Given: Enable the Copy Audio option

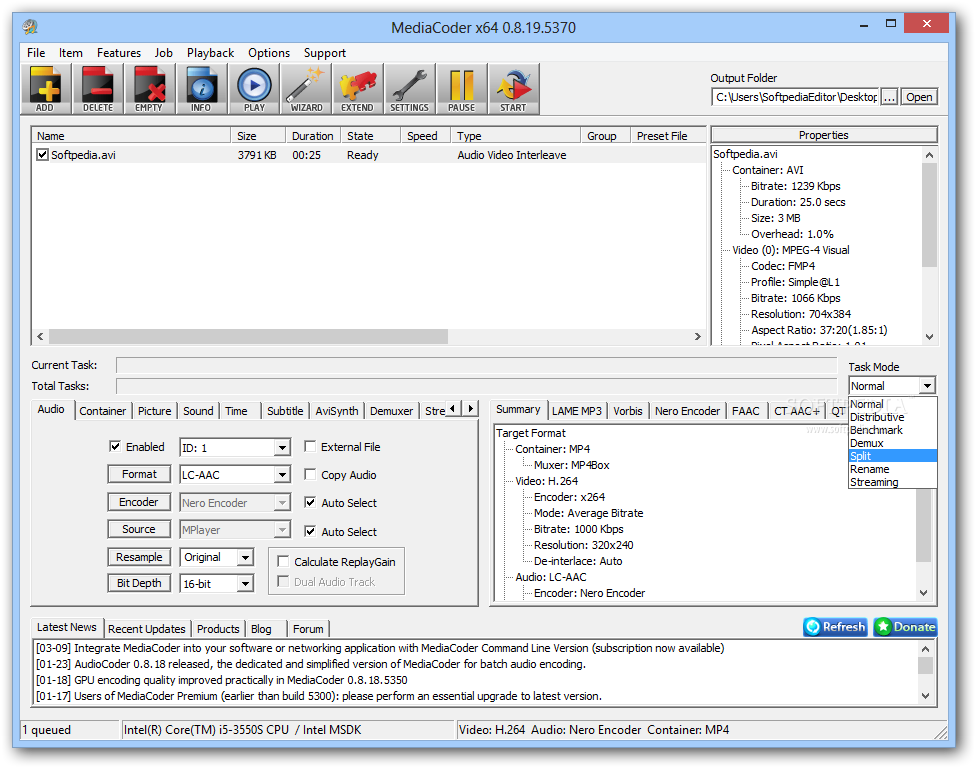Looking at the screenshot, I should pos(308,475).
